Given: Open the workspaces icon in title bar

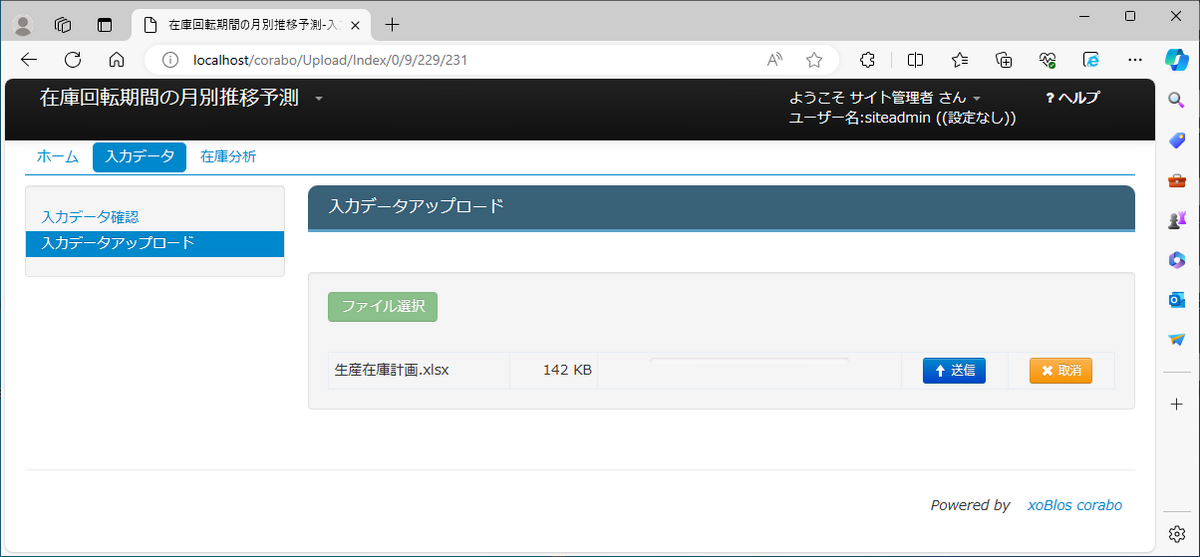Looking at the screenshot, I should tap(63, 24).
